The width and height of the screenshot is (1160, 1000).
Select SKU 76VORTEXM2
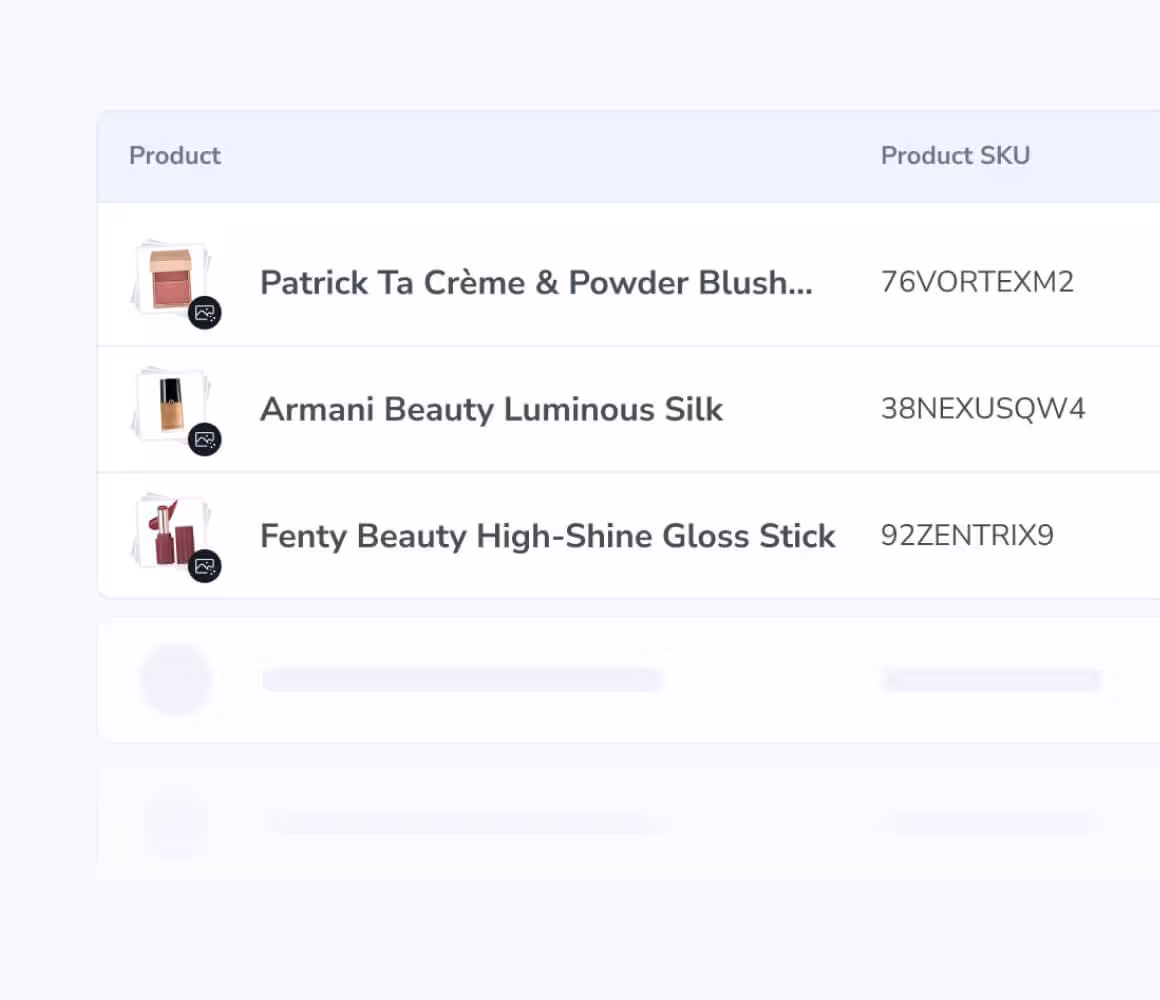pos(977,282)
